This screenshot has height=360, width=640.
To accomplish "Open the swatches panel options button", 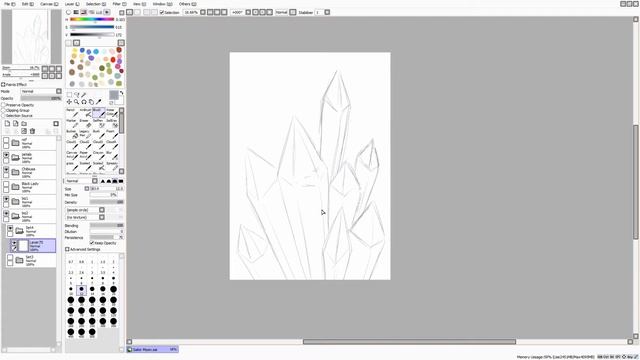I will (x=121, y=43).
